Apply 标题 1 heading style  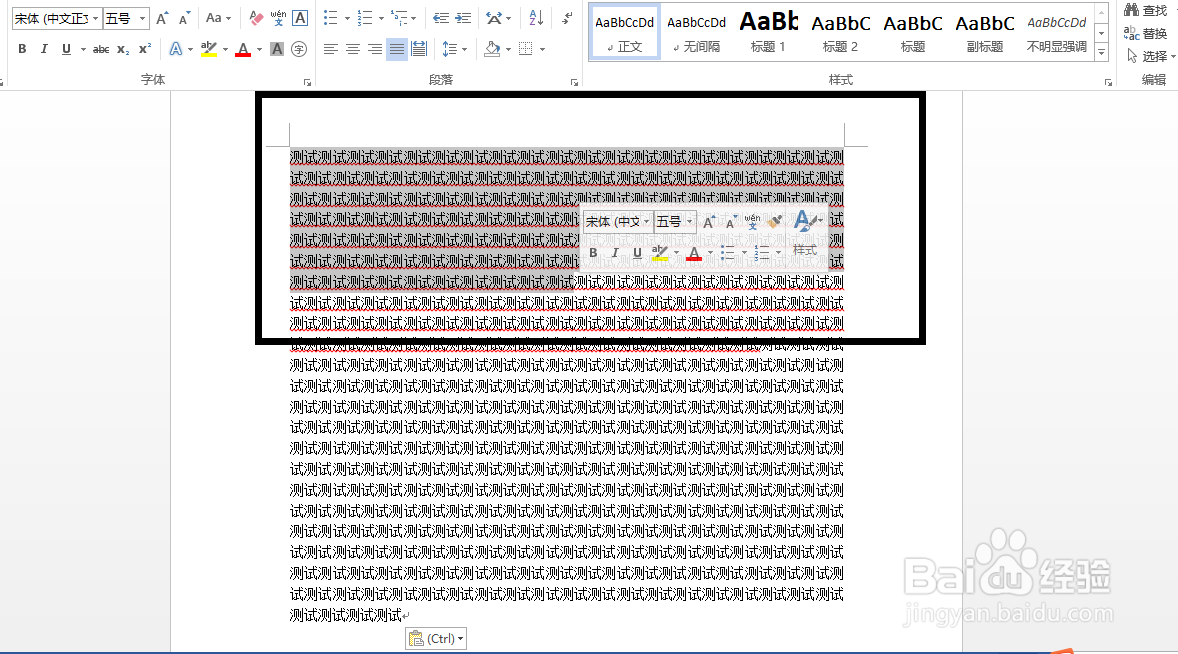[x=769, y=33]
